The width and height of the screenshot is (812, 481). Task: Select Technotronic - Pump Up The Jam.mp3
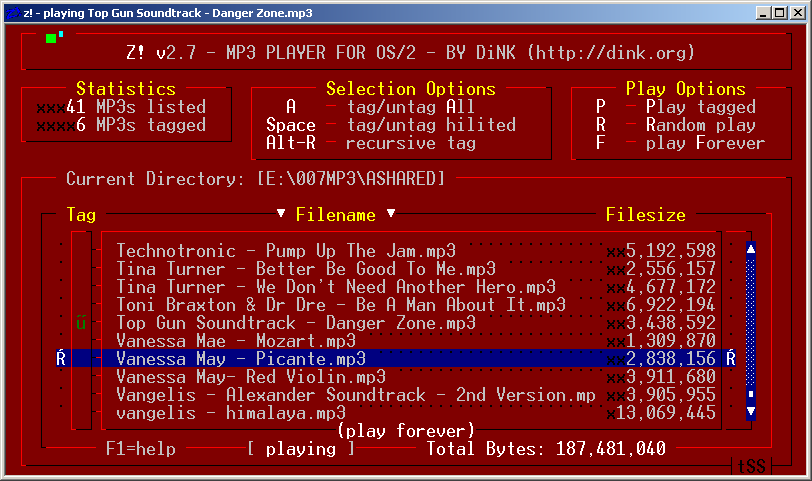286,251
